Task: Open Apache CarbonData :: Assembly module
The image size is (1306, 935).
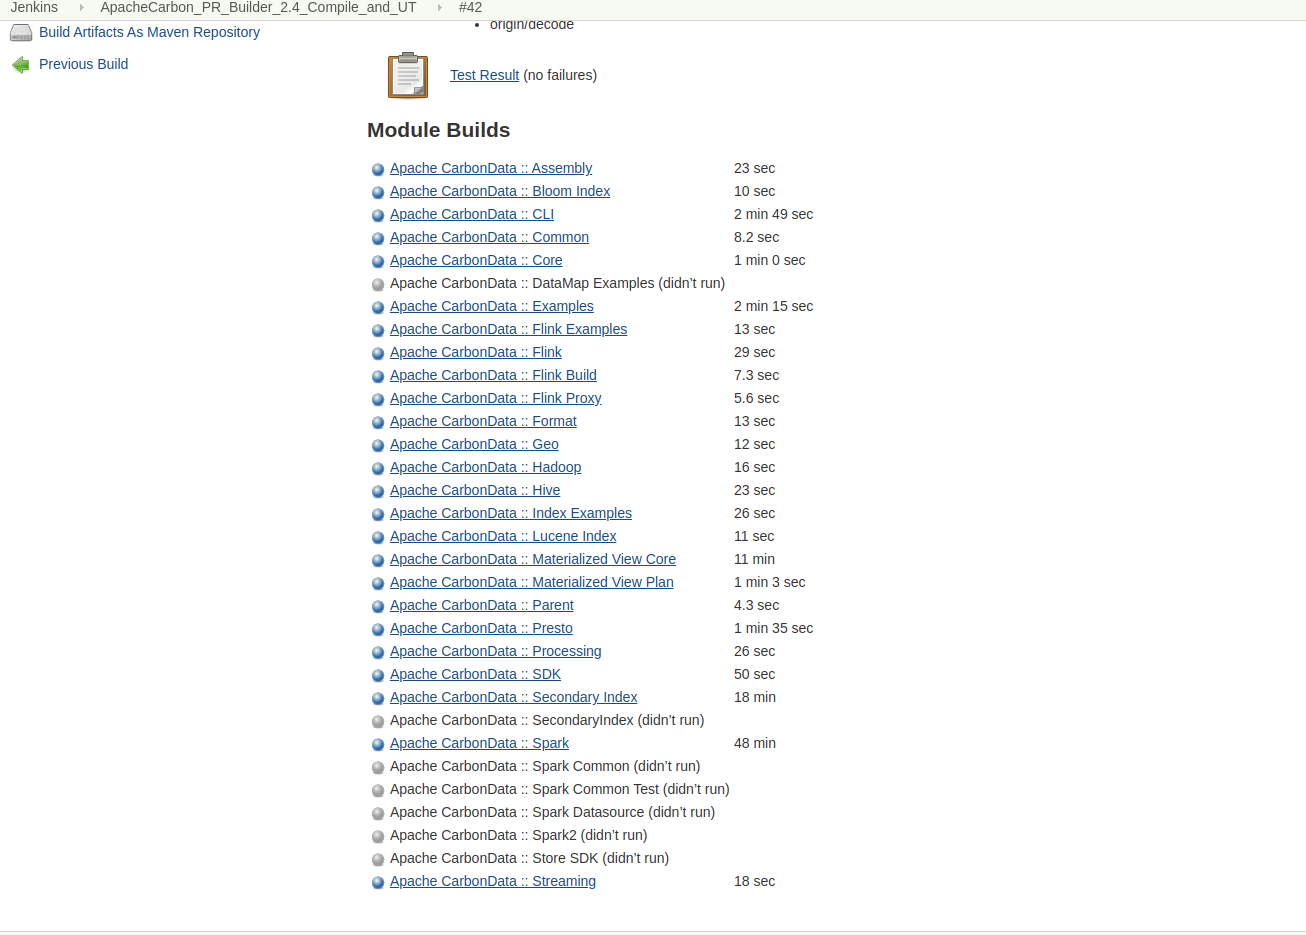Action: [x=491, y=168]
